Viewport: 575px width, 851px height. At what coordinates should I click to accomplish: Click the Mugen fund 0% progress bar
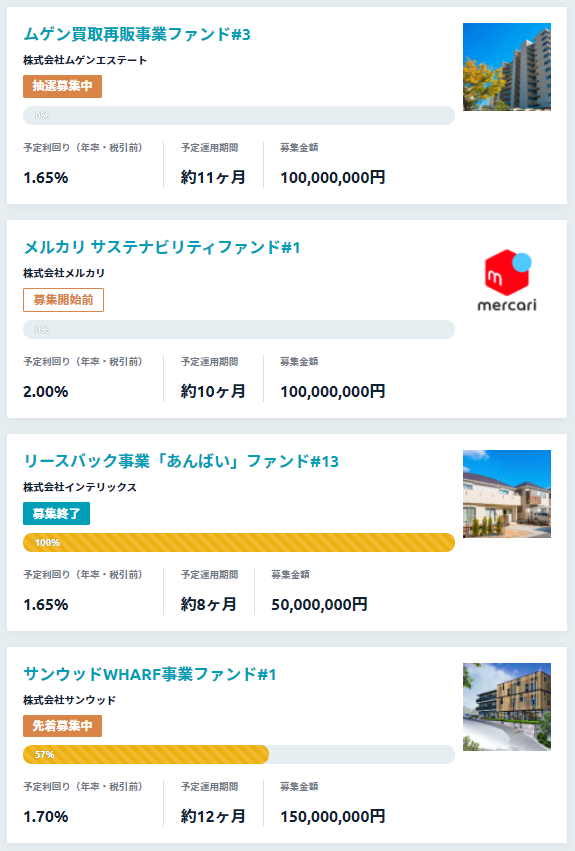click(x=239, y=116)
